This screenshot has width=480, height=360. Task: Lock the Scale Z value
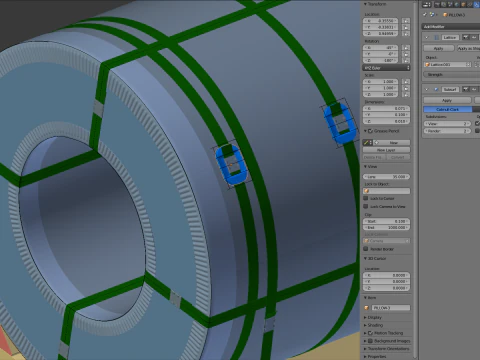(x=406, y=94)
